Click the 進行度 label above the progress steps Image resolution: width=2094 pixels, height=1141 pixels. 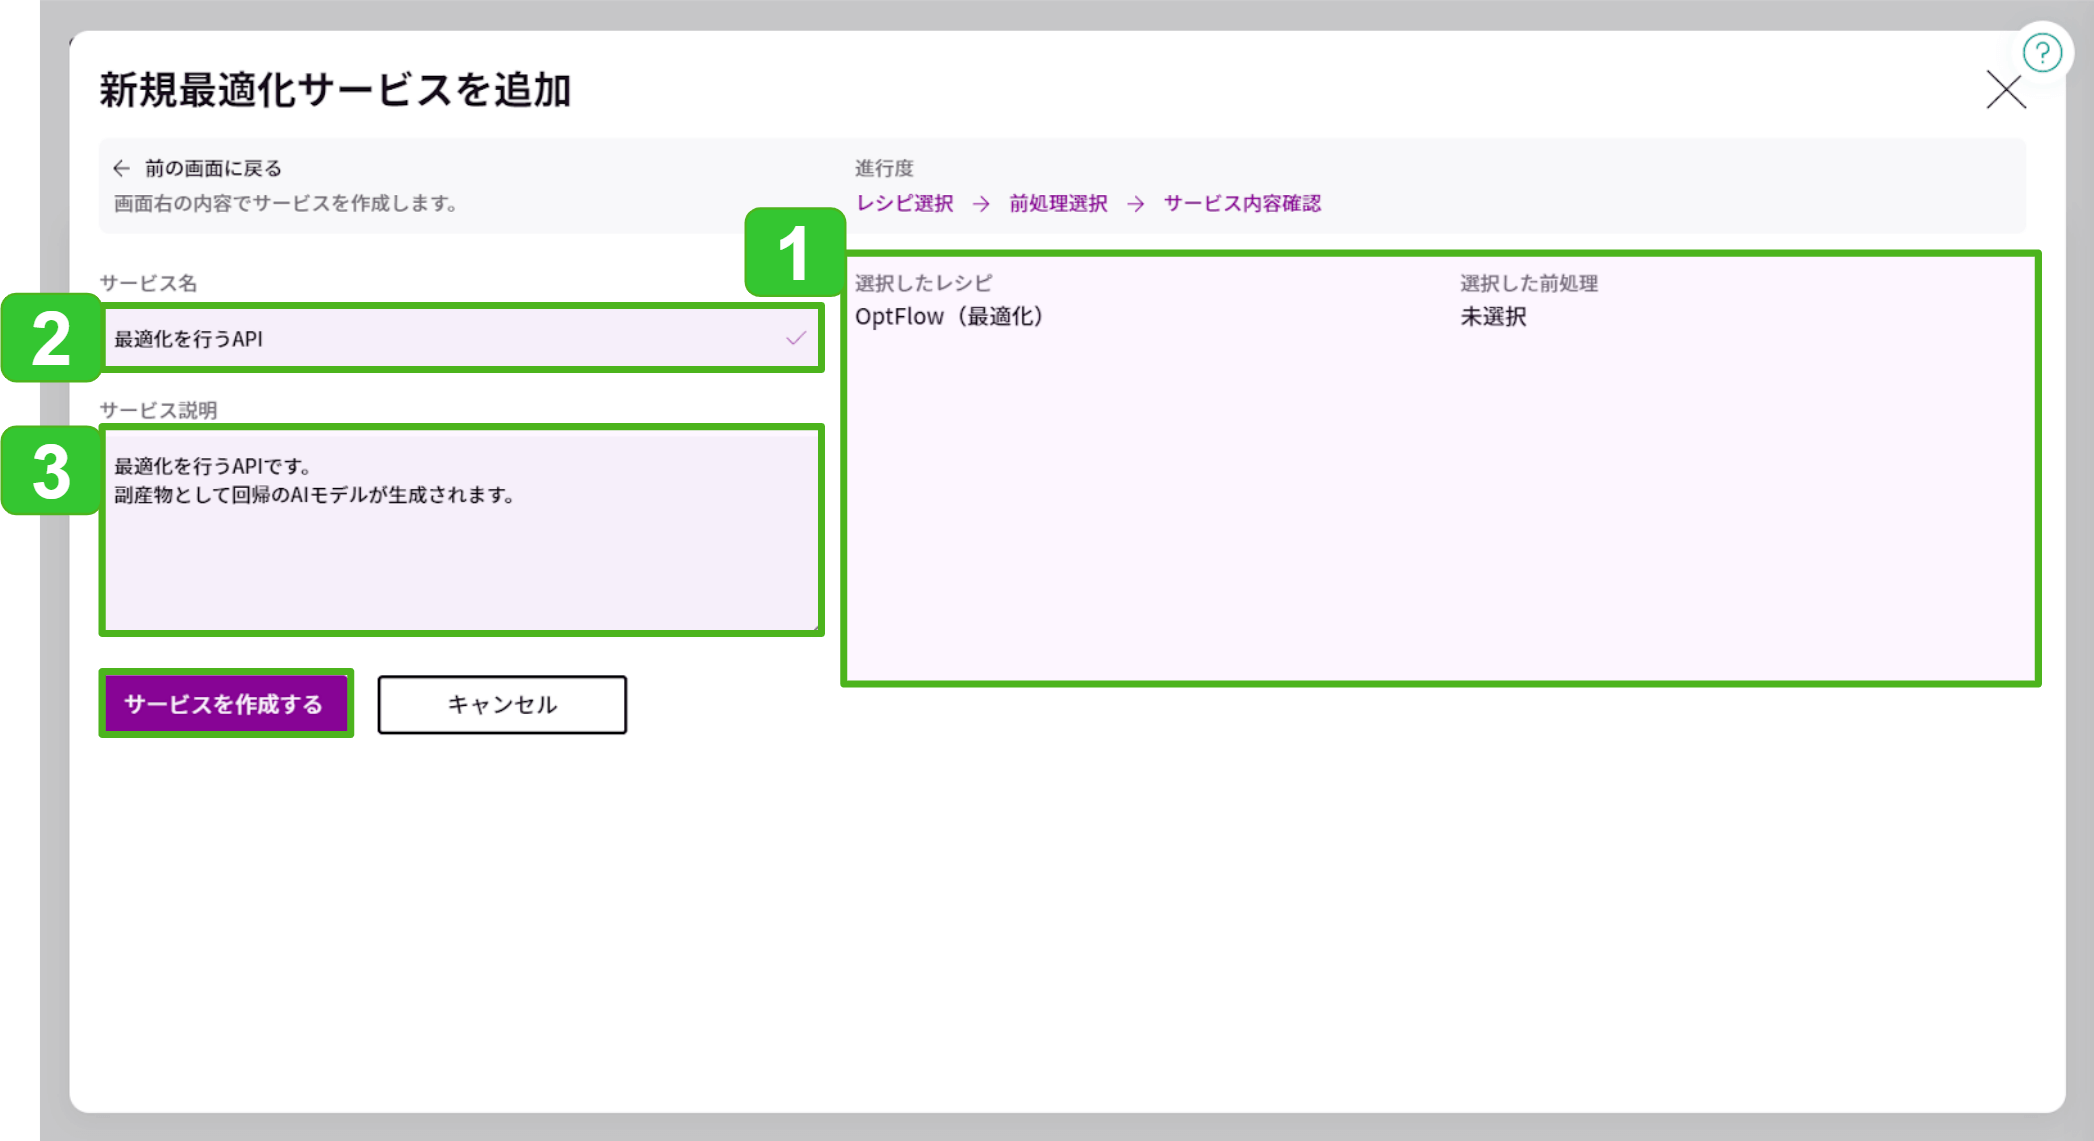click(884, 168)
